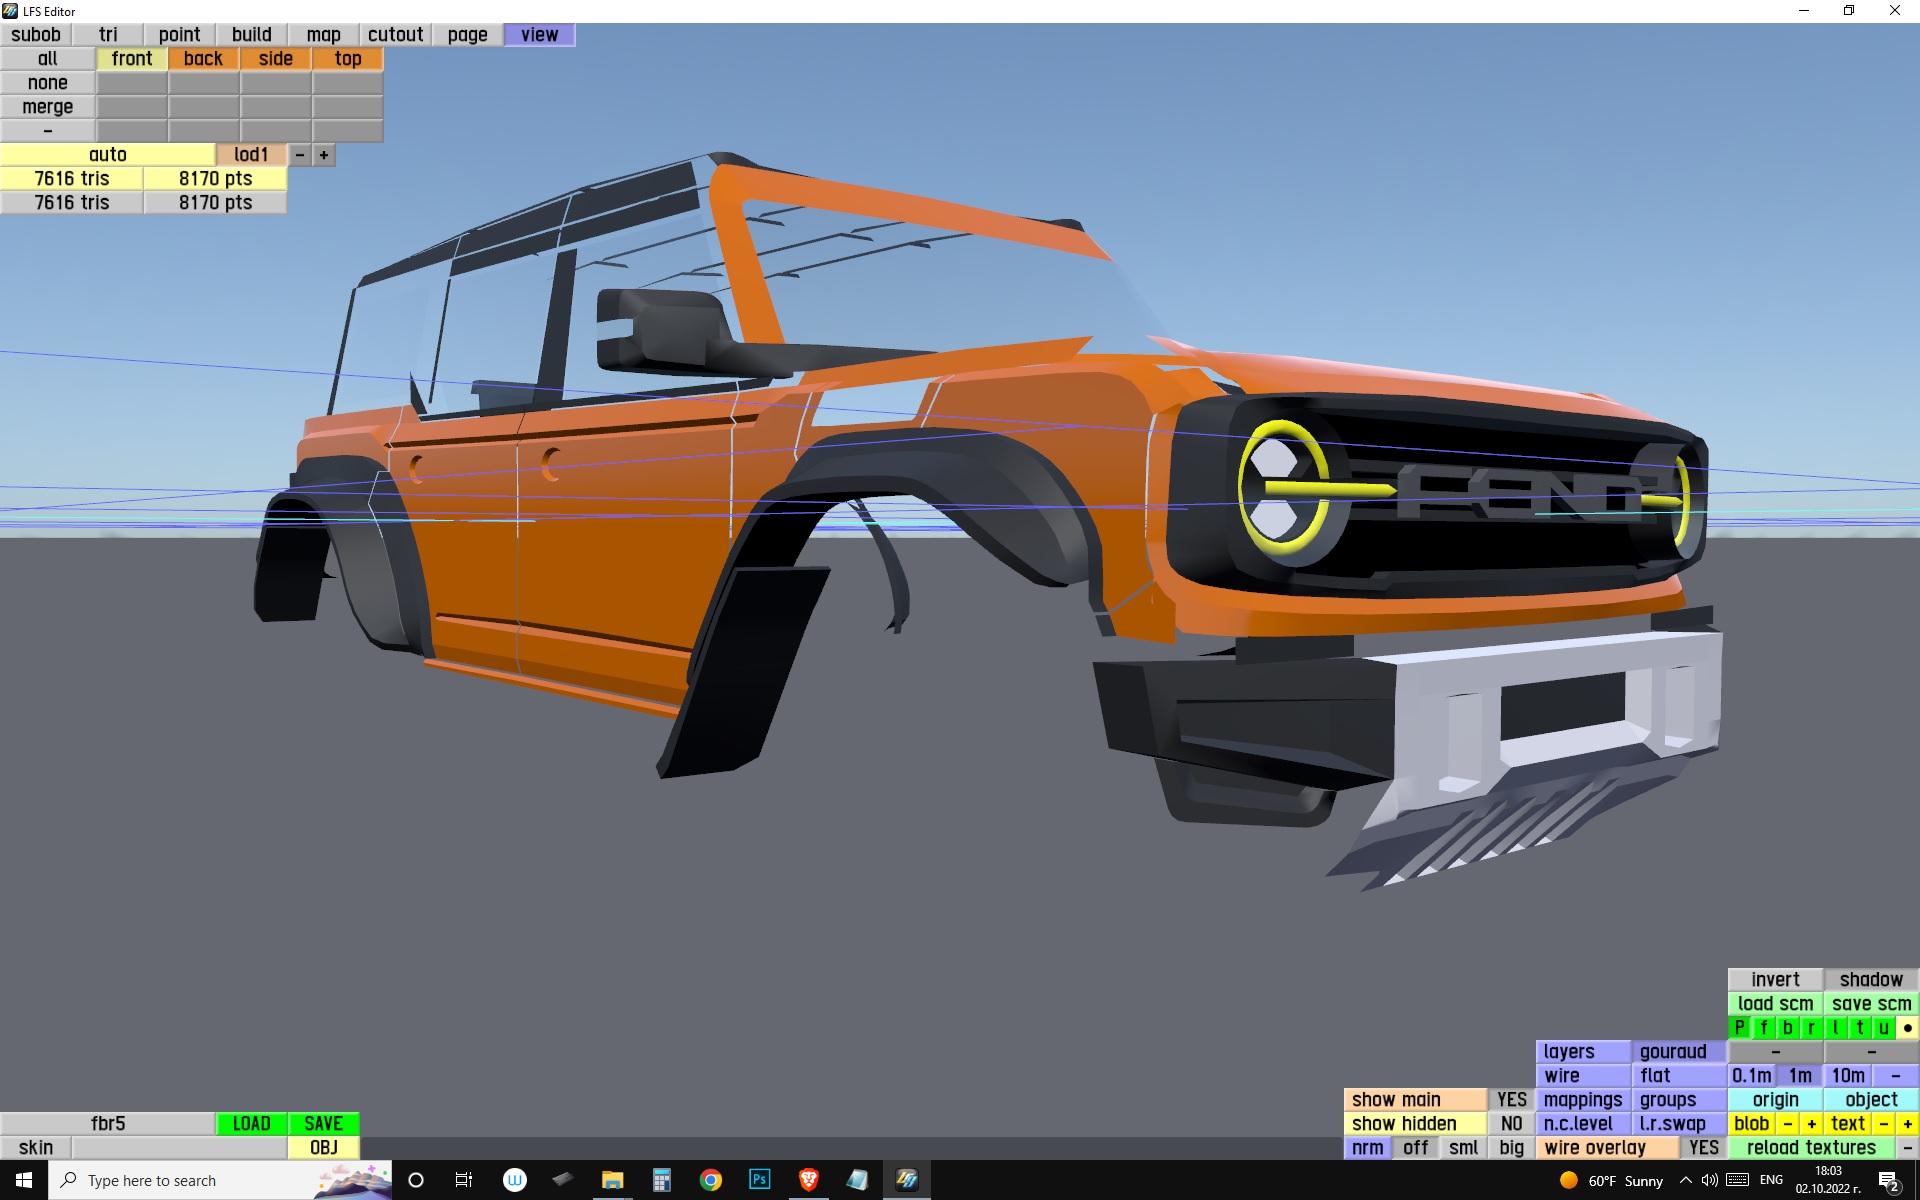Open Photoshop from the taskbar
Screen dimensions: 1920x1200
759,1180
